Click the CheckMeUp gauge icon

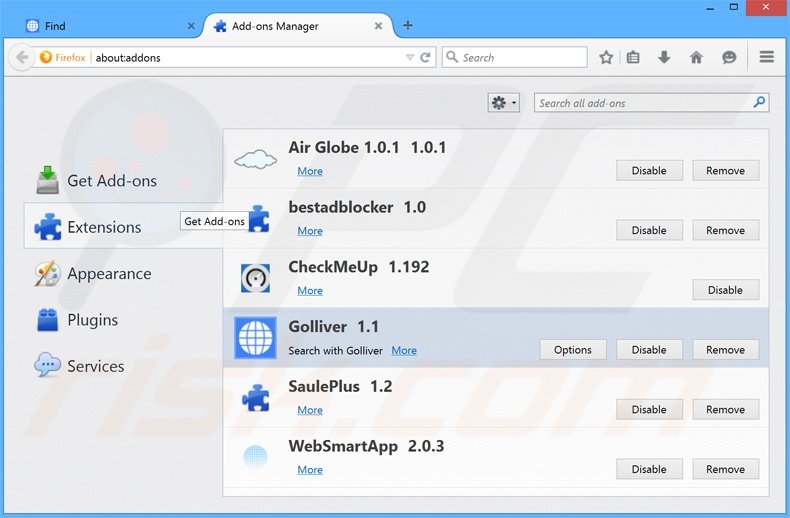point(255,278)
